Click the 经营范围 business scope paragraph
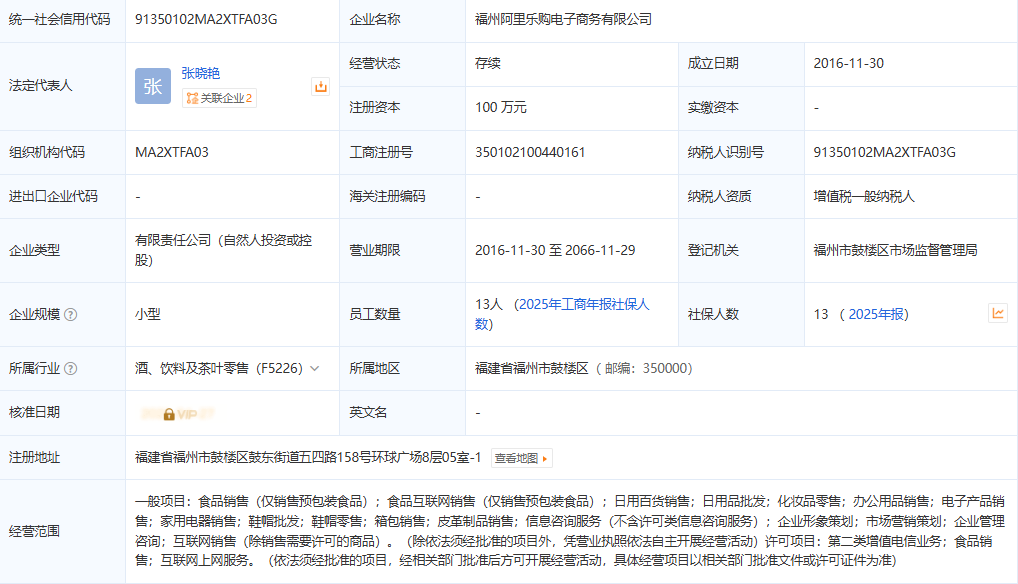The width and height of the screenshot is (1018, 584). point(569,531)
